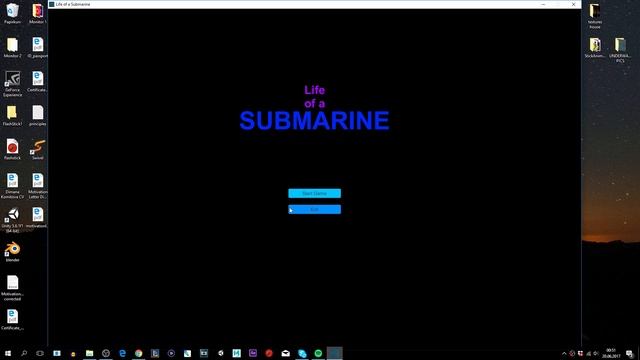This screenshot has height=360, width=640.
Task: Select the Blender shortcut on desktop
Action: pos(12,251)
